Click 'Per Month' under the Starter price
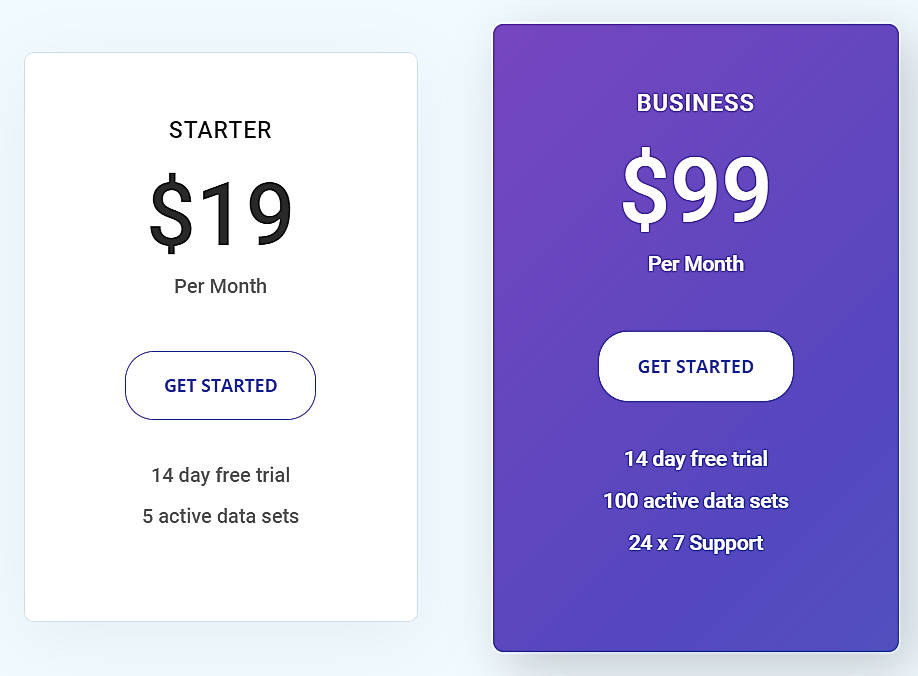The image size is (918, 676). [220, 286]
